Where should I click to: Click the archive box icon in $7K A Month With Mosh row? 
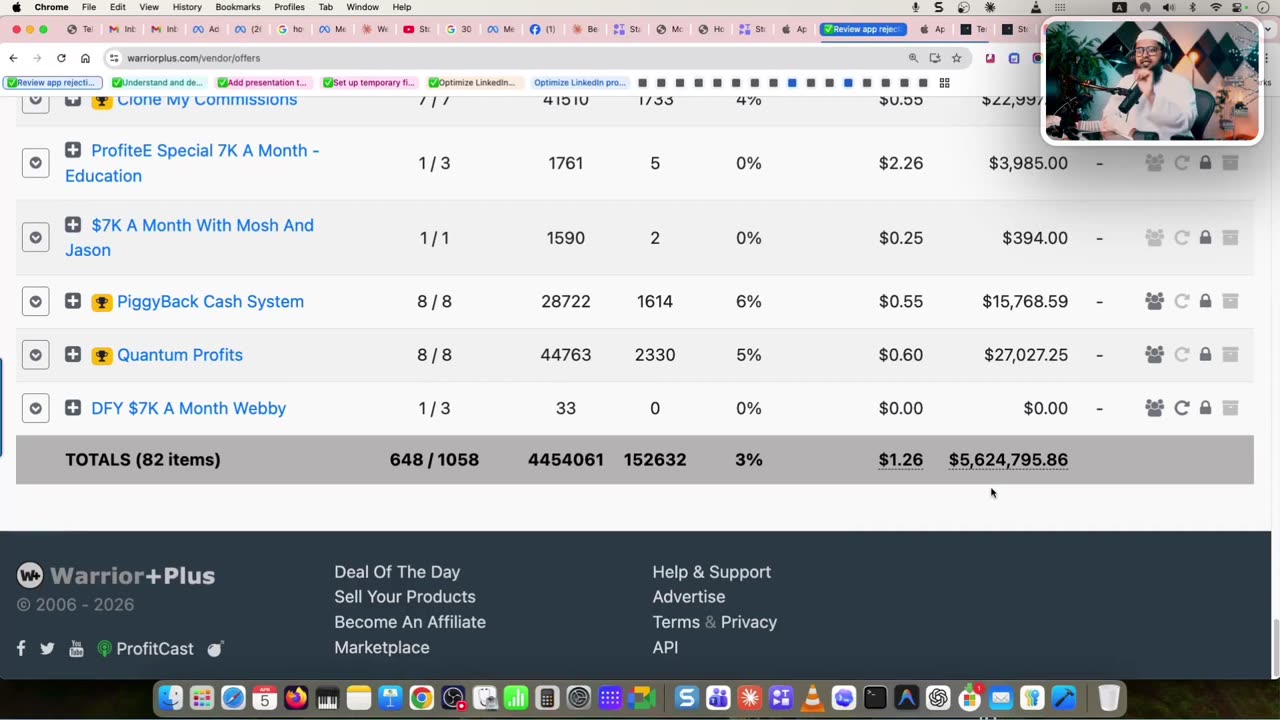click(1230, 237)
